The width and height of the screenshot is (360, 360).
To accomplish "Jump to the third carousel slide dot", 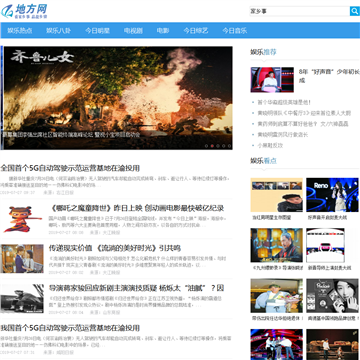I will coord(218,146).
